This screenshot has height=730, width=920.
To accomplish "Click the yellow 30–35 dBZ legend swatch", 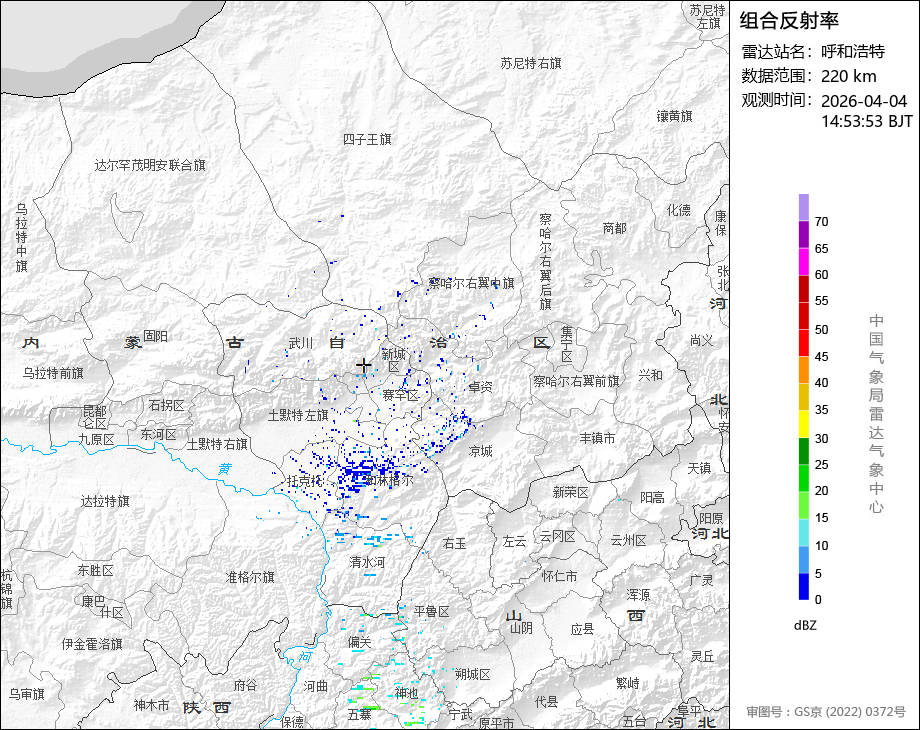I will 803,424.
